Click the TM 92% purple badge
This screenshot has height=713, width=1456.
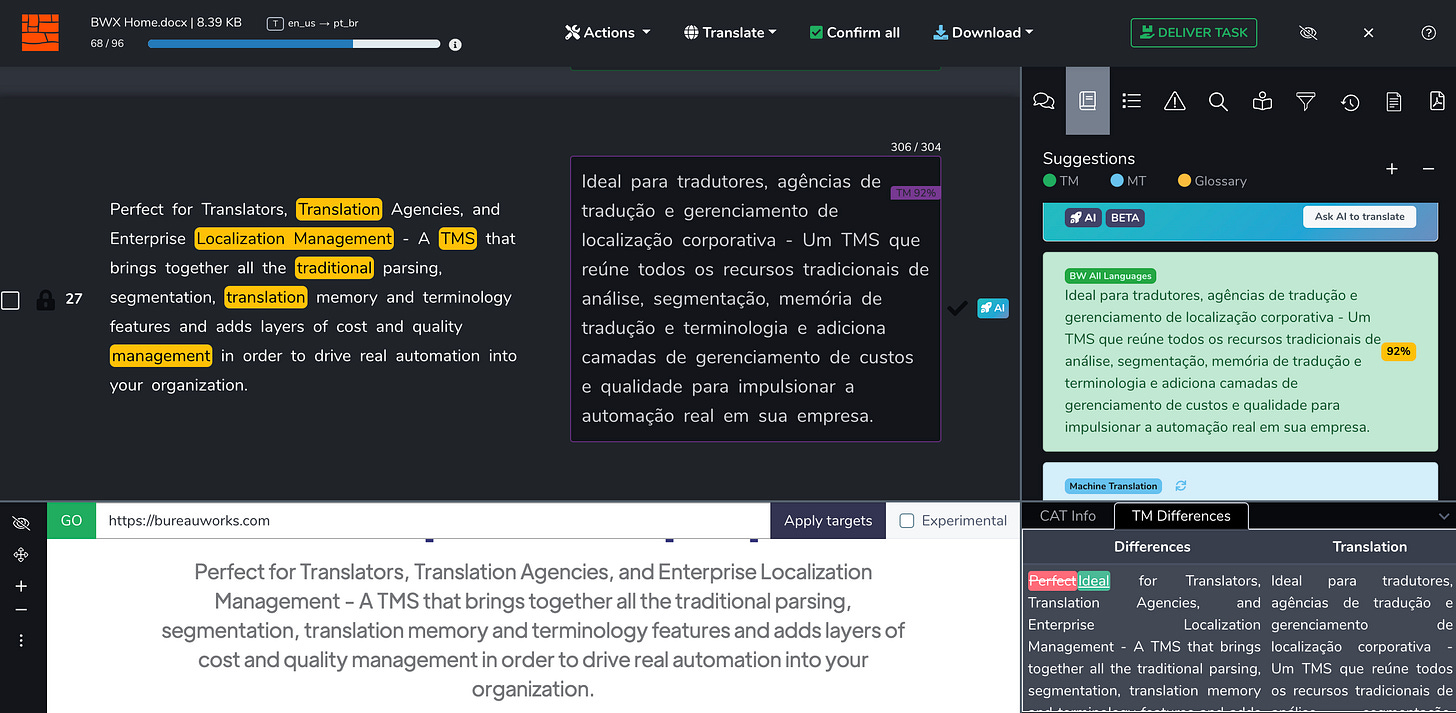point(916,193)
